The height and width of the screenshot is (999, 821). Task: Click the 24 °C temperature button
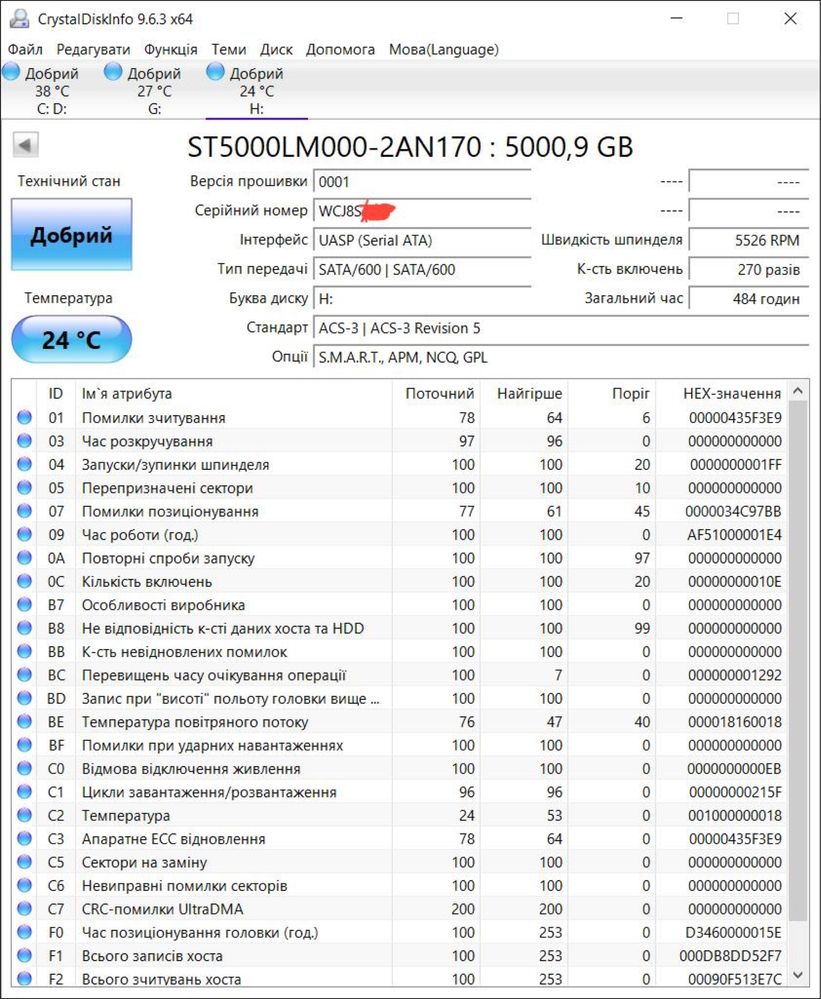coord(71,340)
